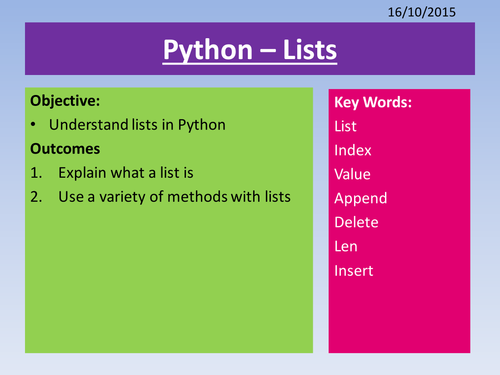Select the Key Words: heading

[373, 102]
